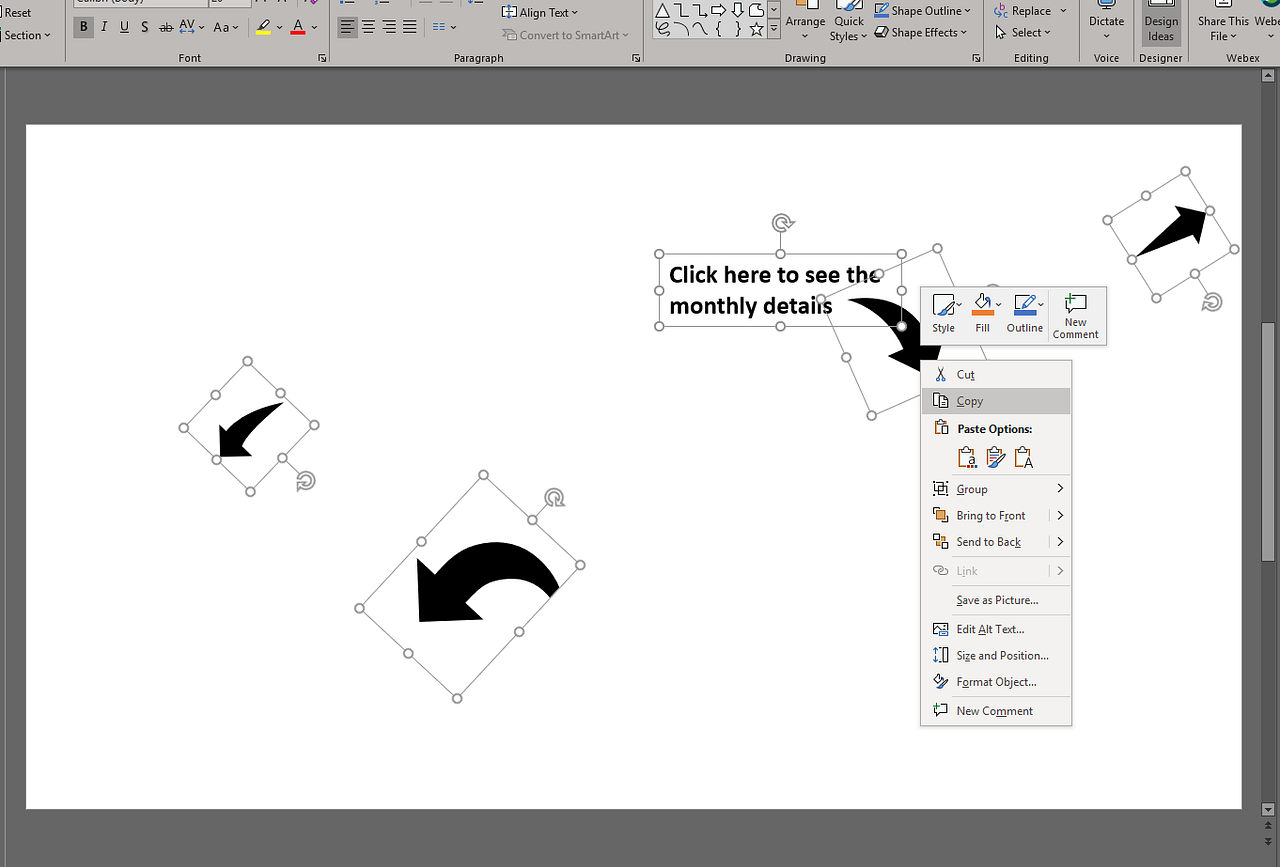1280x867 pixels.
Task: Pick the Keep Source Formatting paste option
Action: point(967,457)
